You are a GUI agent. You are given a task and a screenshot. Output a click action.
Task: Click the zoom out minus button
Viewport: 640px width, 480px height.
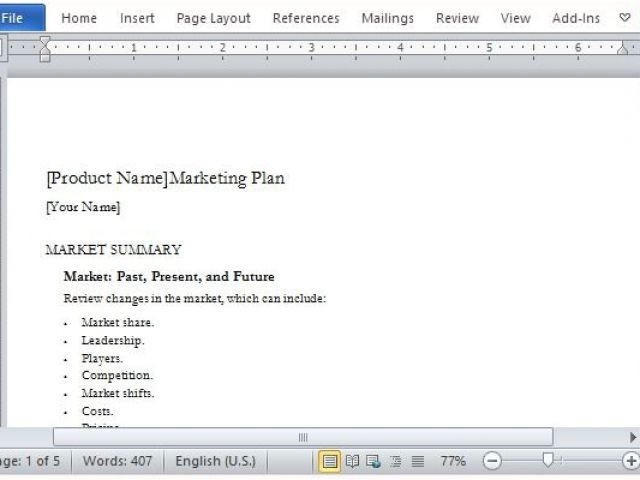coord(492,461)
